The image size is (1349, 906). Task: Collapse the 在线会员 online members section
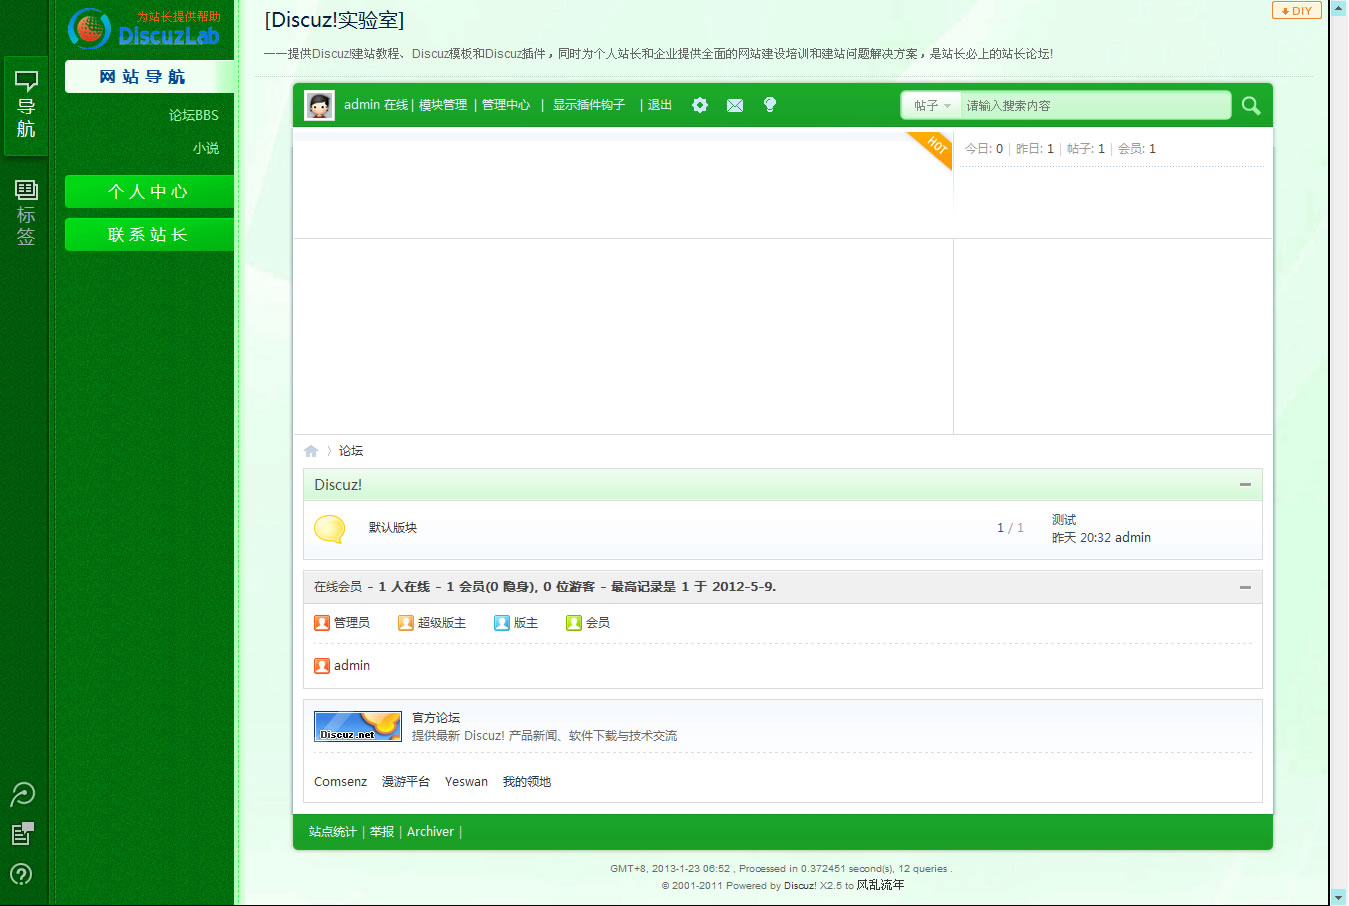pyautogui.click(x=1245, y=587)
